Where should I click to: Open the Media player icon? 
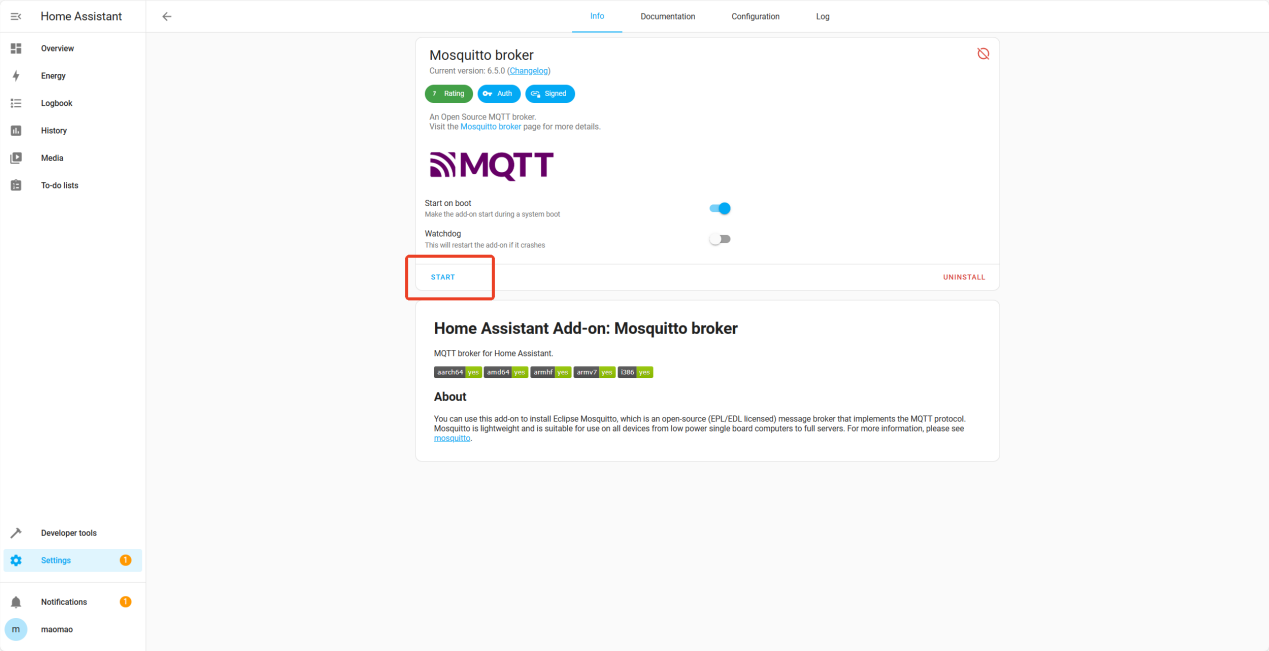16,158
